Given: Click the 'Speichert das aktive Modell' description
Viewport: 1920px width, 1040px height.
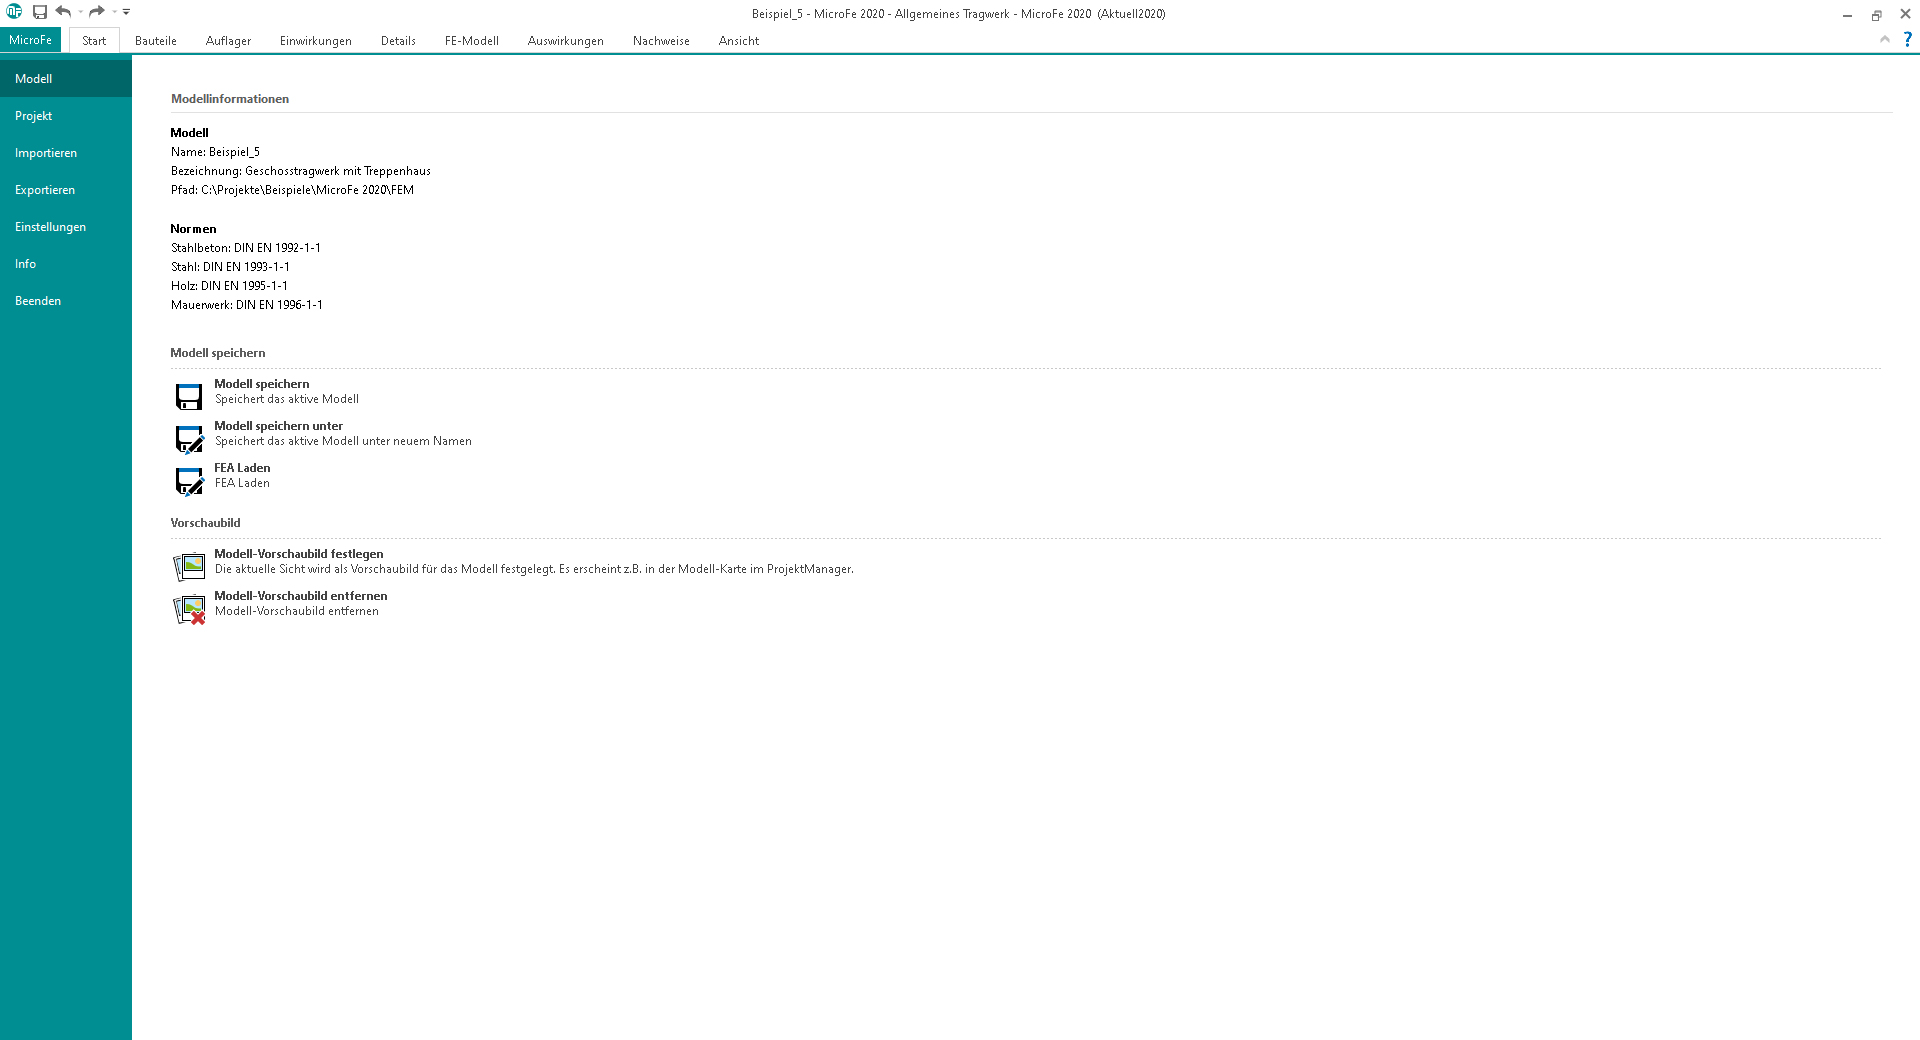Looking at the screenshot, I should [x=287, y=399].
